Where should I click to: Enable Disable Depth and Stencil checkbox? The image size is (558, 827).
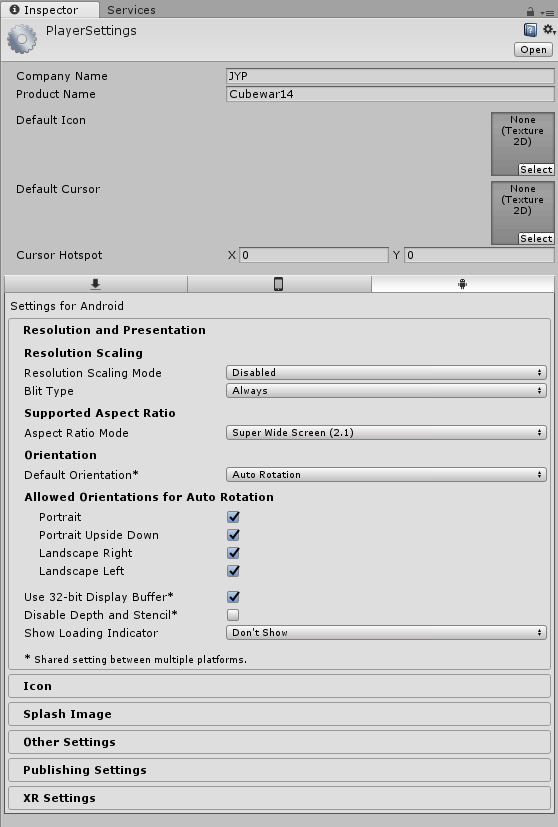coord(233,614)
